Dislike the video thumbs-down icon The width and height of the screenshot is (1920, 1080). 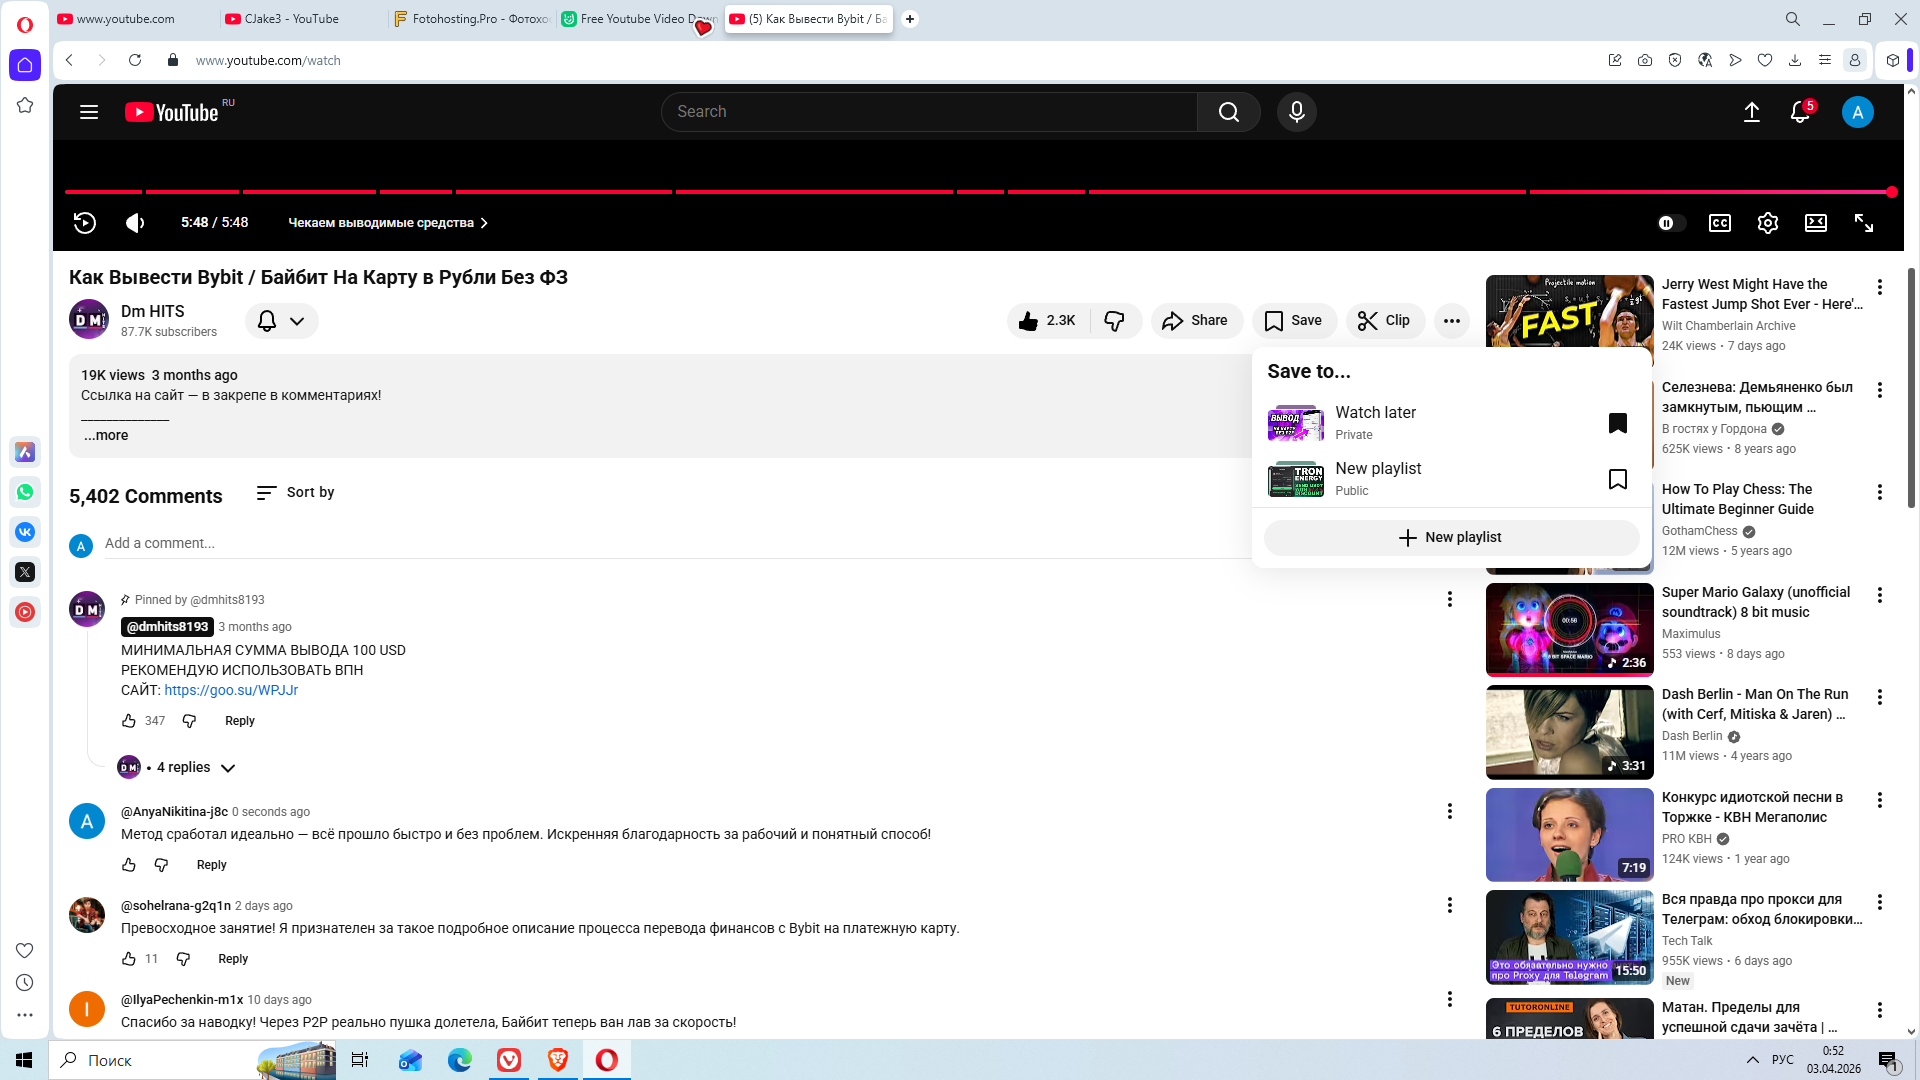click(x=1114, y=321)
